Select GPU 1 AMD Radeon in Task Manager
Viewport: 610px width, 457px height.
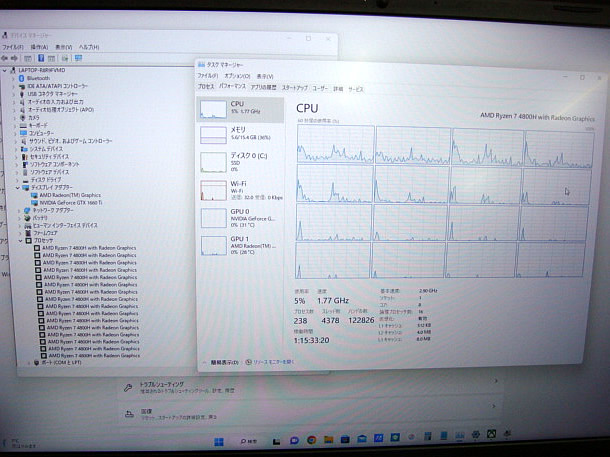tap(241, 245)
